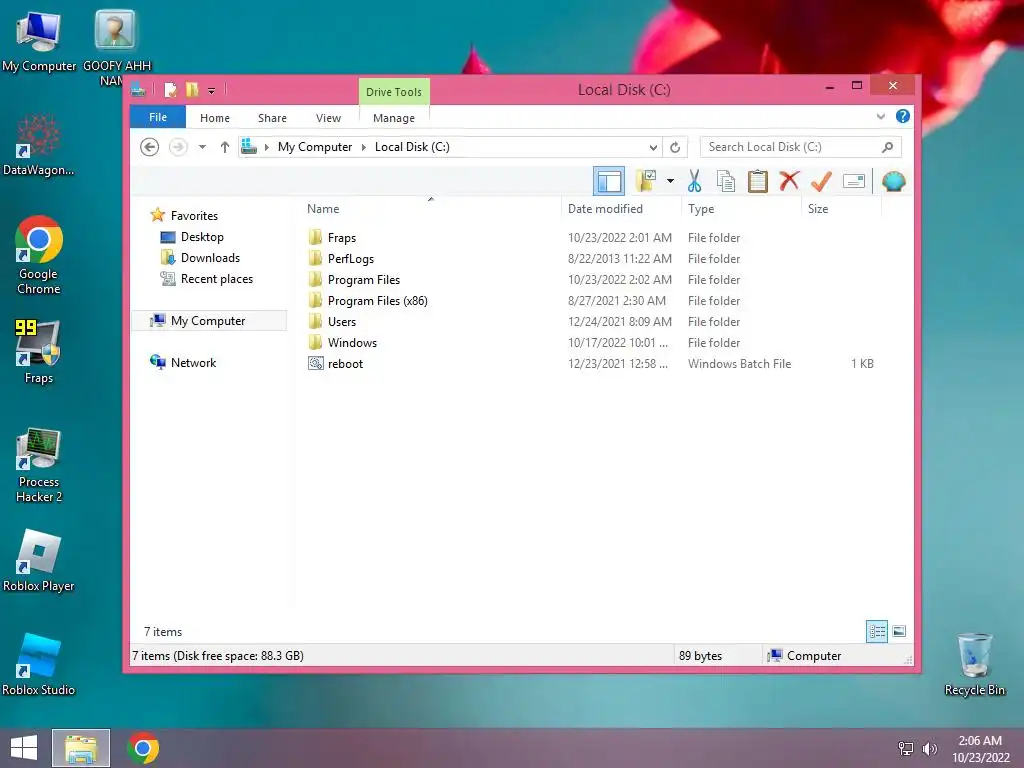This screenshot has height=768, width=1024.
Task: Click Google Chrome on the taskbar
Action: tap(143, 748)
